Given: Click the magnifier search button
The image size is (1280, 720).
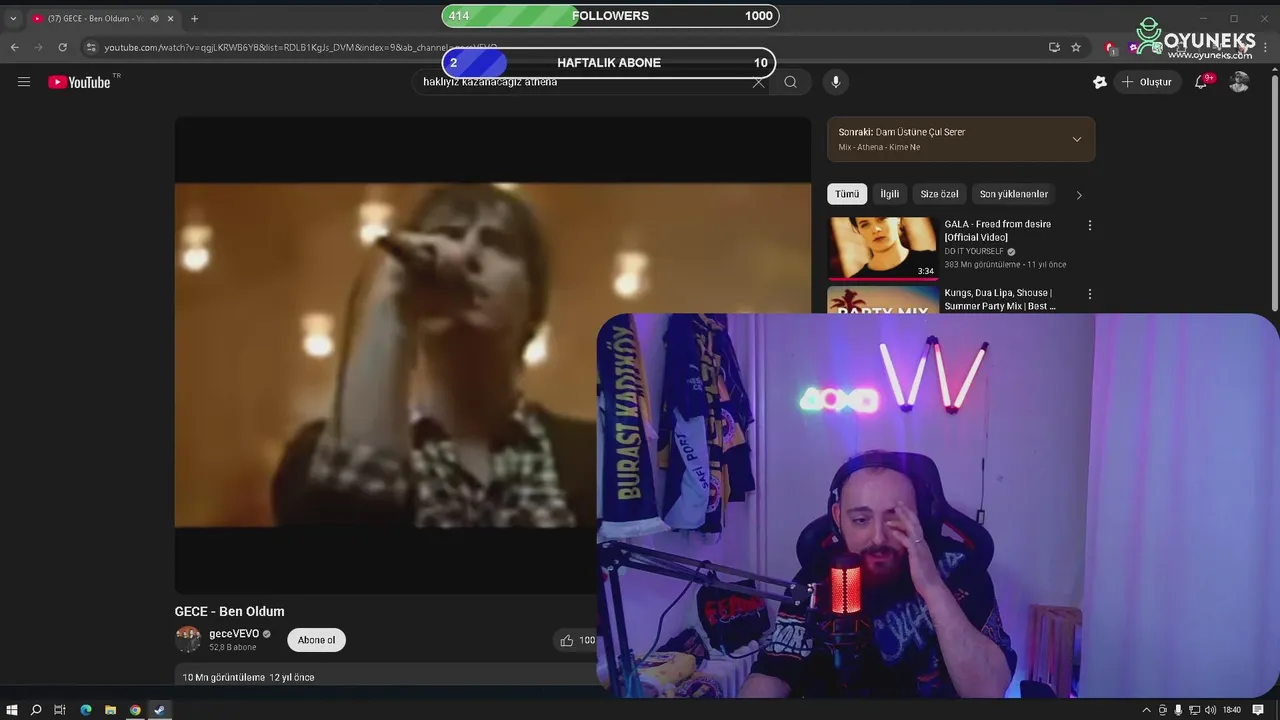Looking at the screenshot, I should click(x=790, y=82).
